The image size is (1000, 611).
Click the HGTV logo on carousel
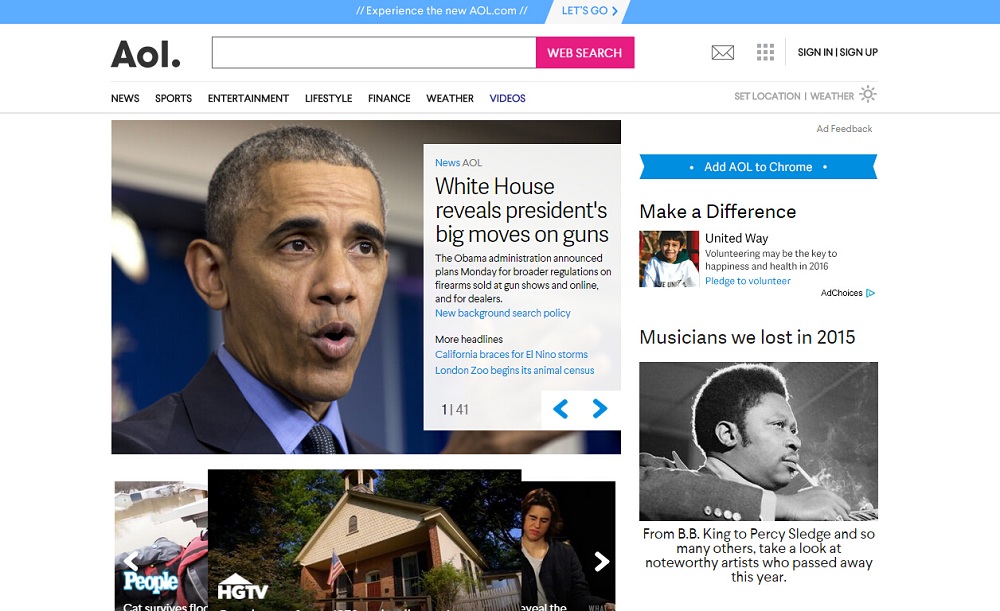click(x=242, y=587)
